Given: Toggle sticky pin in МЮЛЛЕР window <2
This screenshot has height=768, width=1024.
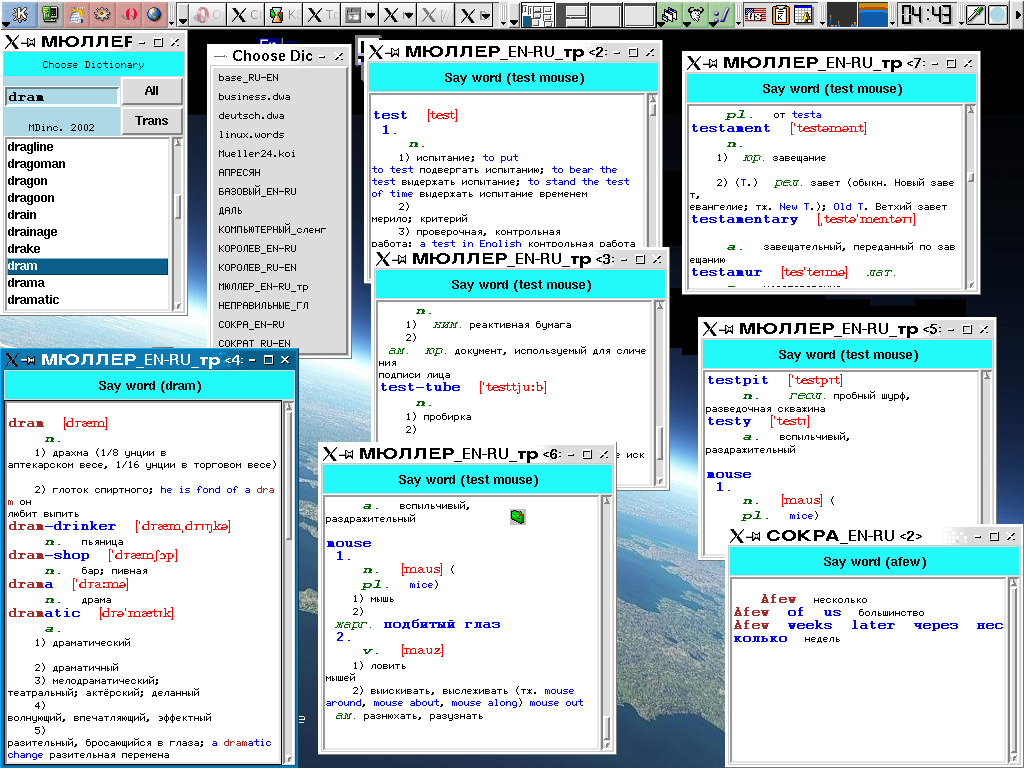Looking at the screenshot, I should coord(393,52).
